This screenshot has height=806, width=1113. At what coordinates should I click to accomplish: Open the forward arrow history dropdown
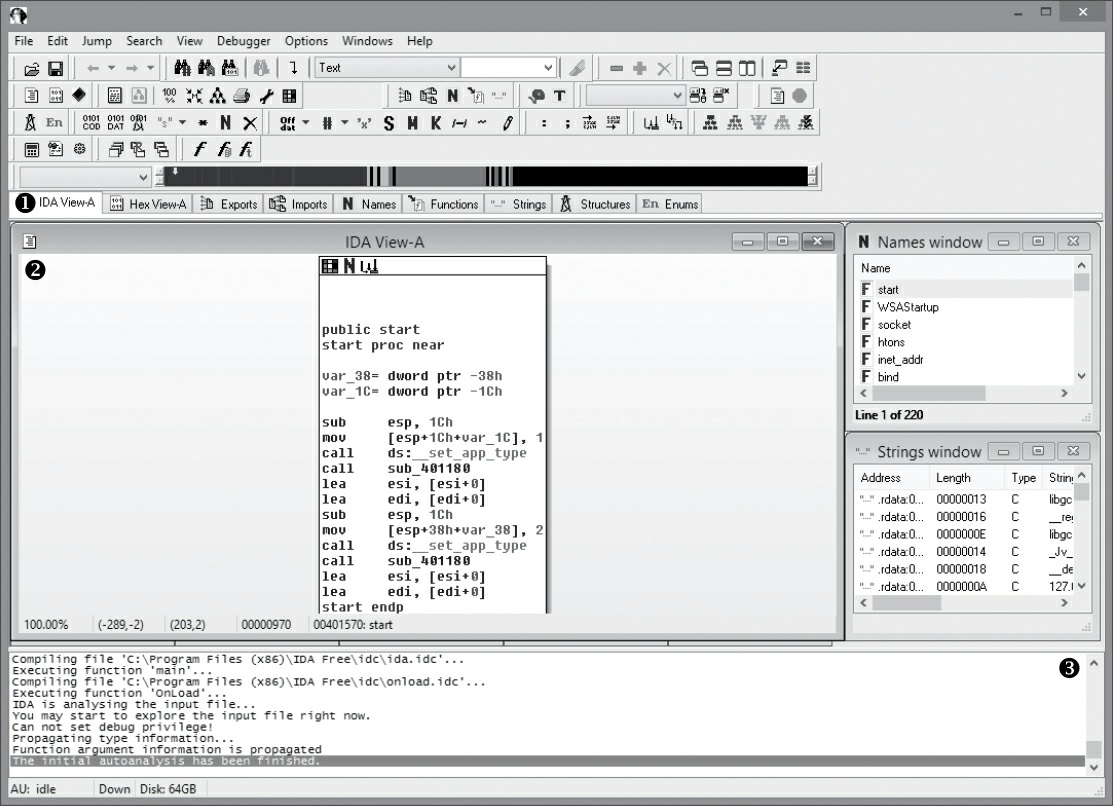point(150,68)
